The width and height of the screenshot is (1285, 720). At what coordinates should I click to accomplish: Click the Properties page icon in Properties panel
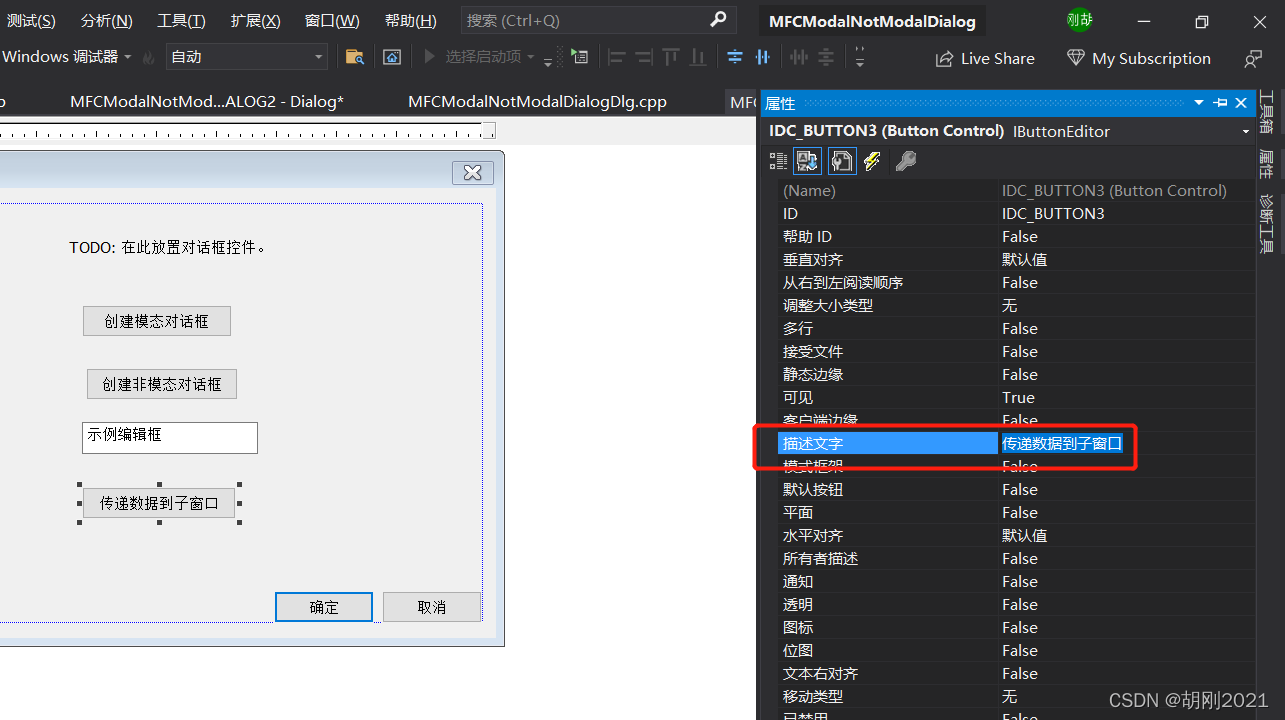point(841,161)
